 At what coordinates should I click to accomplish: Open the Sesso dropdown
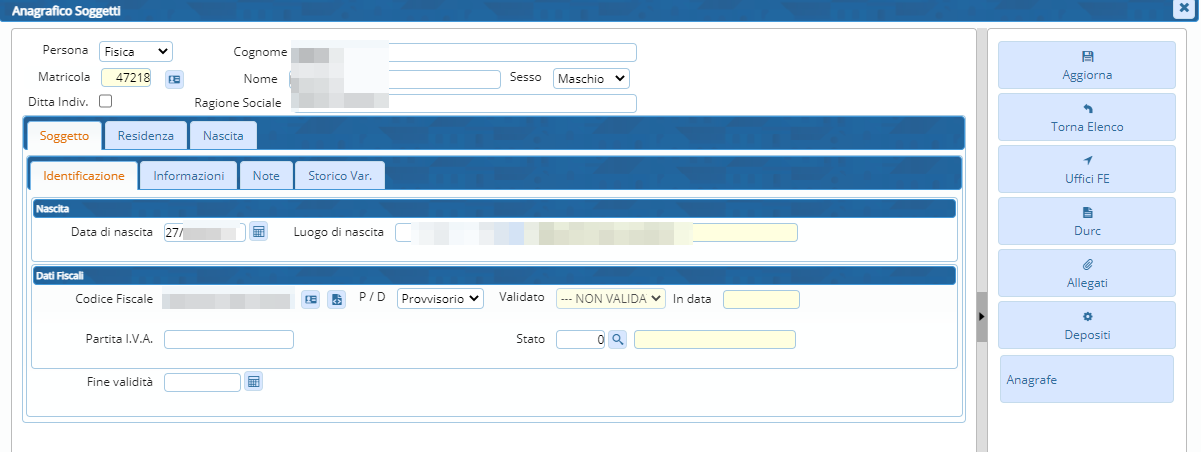[591, 78]
